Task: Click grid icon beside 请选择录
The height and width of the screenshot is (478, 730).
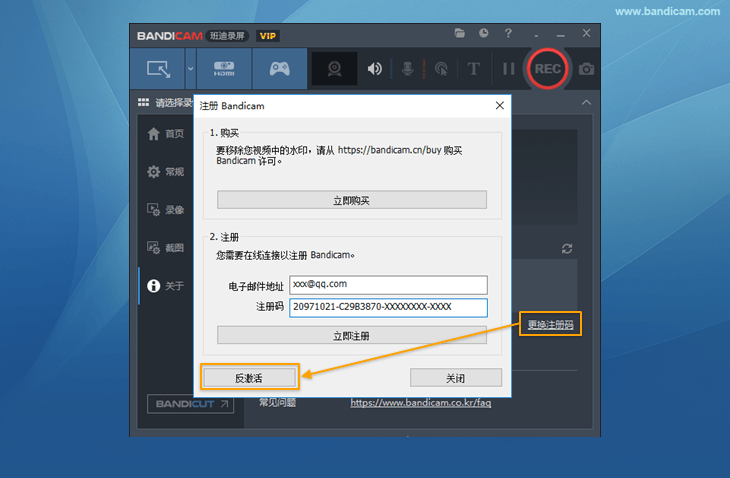Action: 143,102
